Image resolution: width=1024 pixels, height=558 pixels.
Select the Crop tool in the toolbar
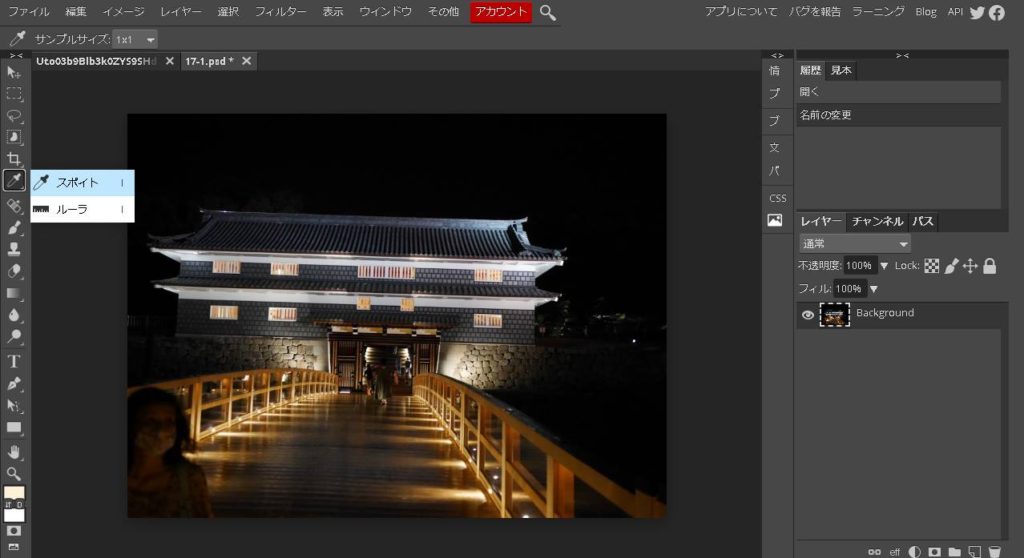[14, 159]
